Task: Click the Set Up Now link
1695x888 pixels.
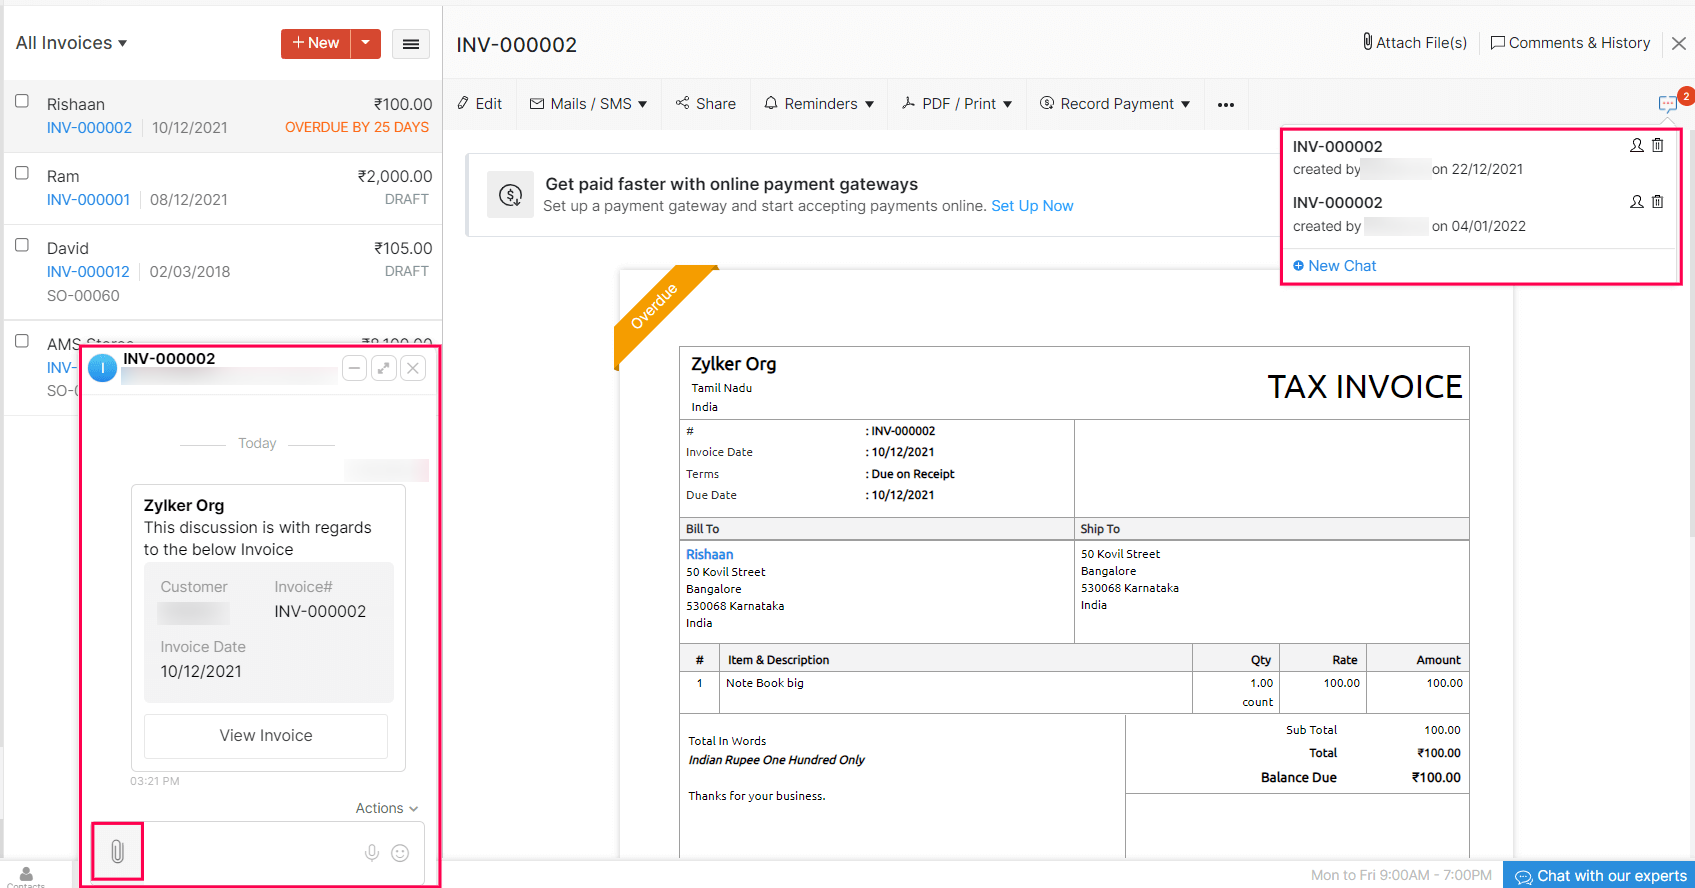Action: [x=1032, y=206]
